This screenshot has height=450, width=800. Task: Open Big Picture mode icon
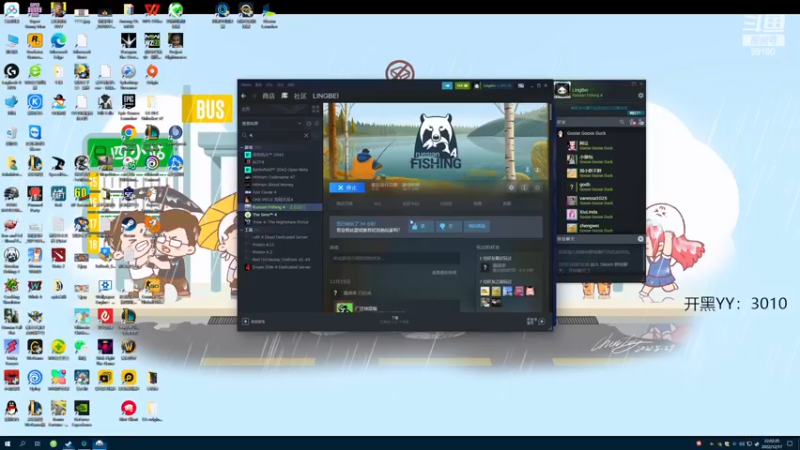(x=521, y=86)
